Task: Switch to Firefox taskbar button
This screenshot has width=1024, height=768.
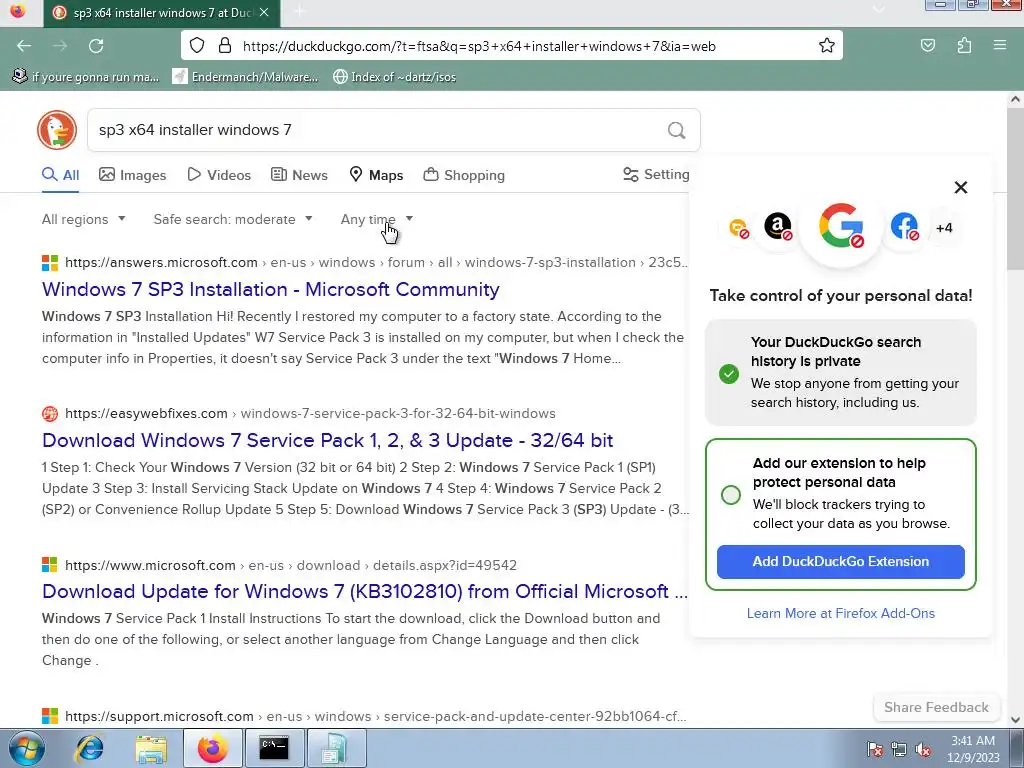Action: [x=212, y=748]
